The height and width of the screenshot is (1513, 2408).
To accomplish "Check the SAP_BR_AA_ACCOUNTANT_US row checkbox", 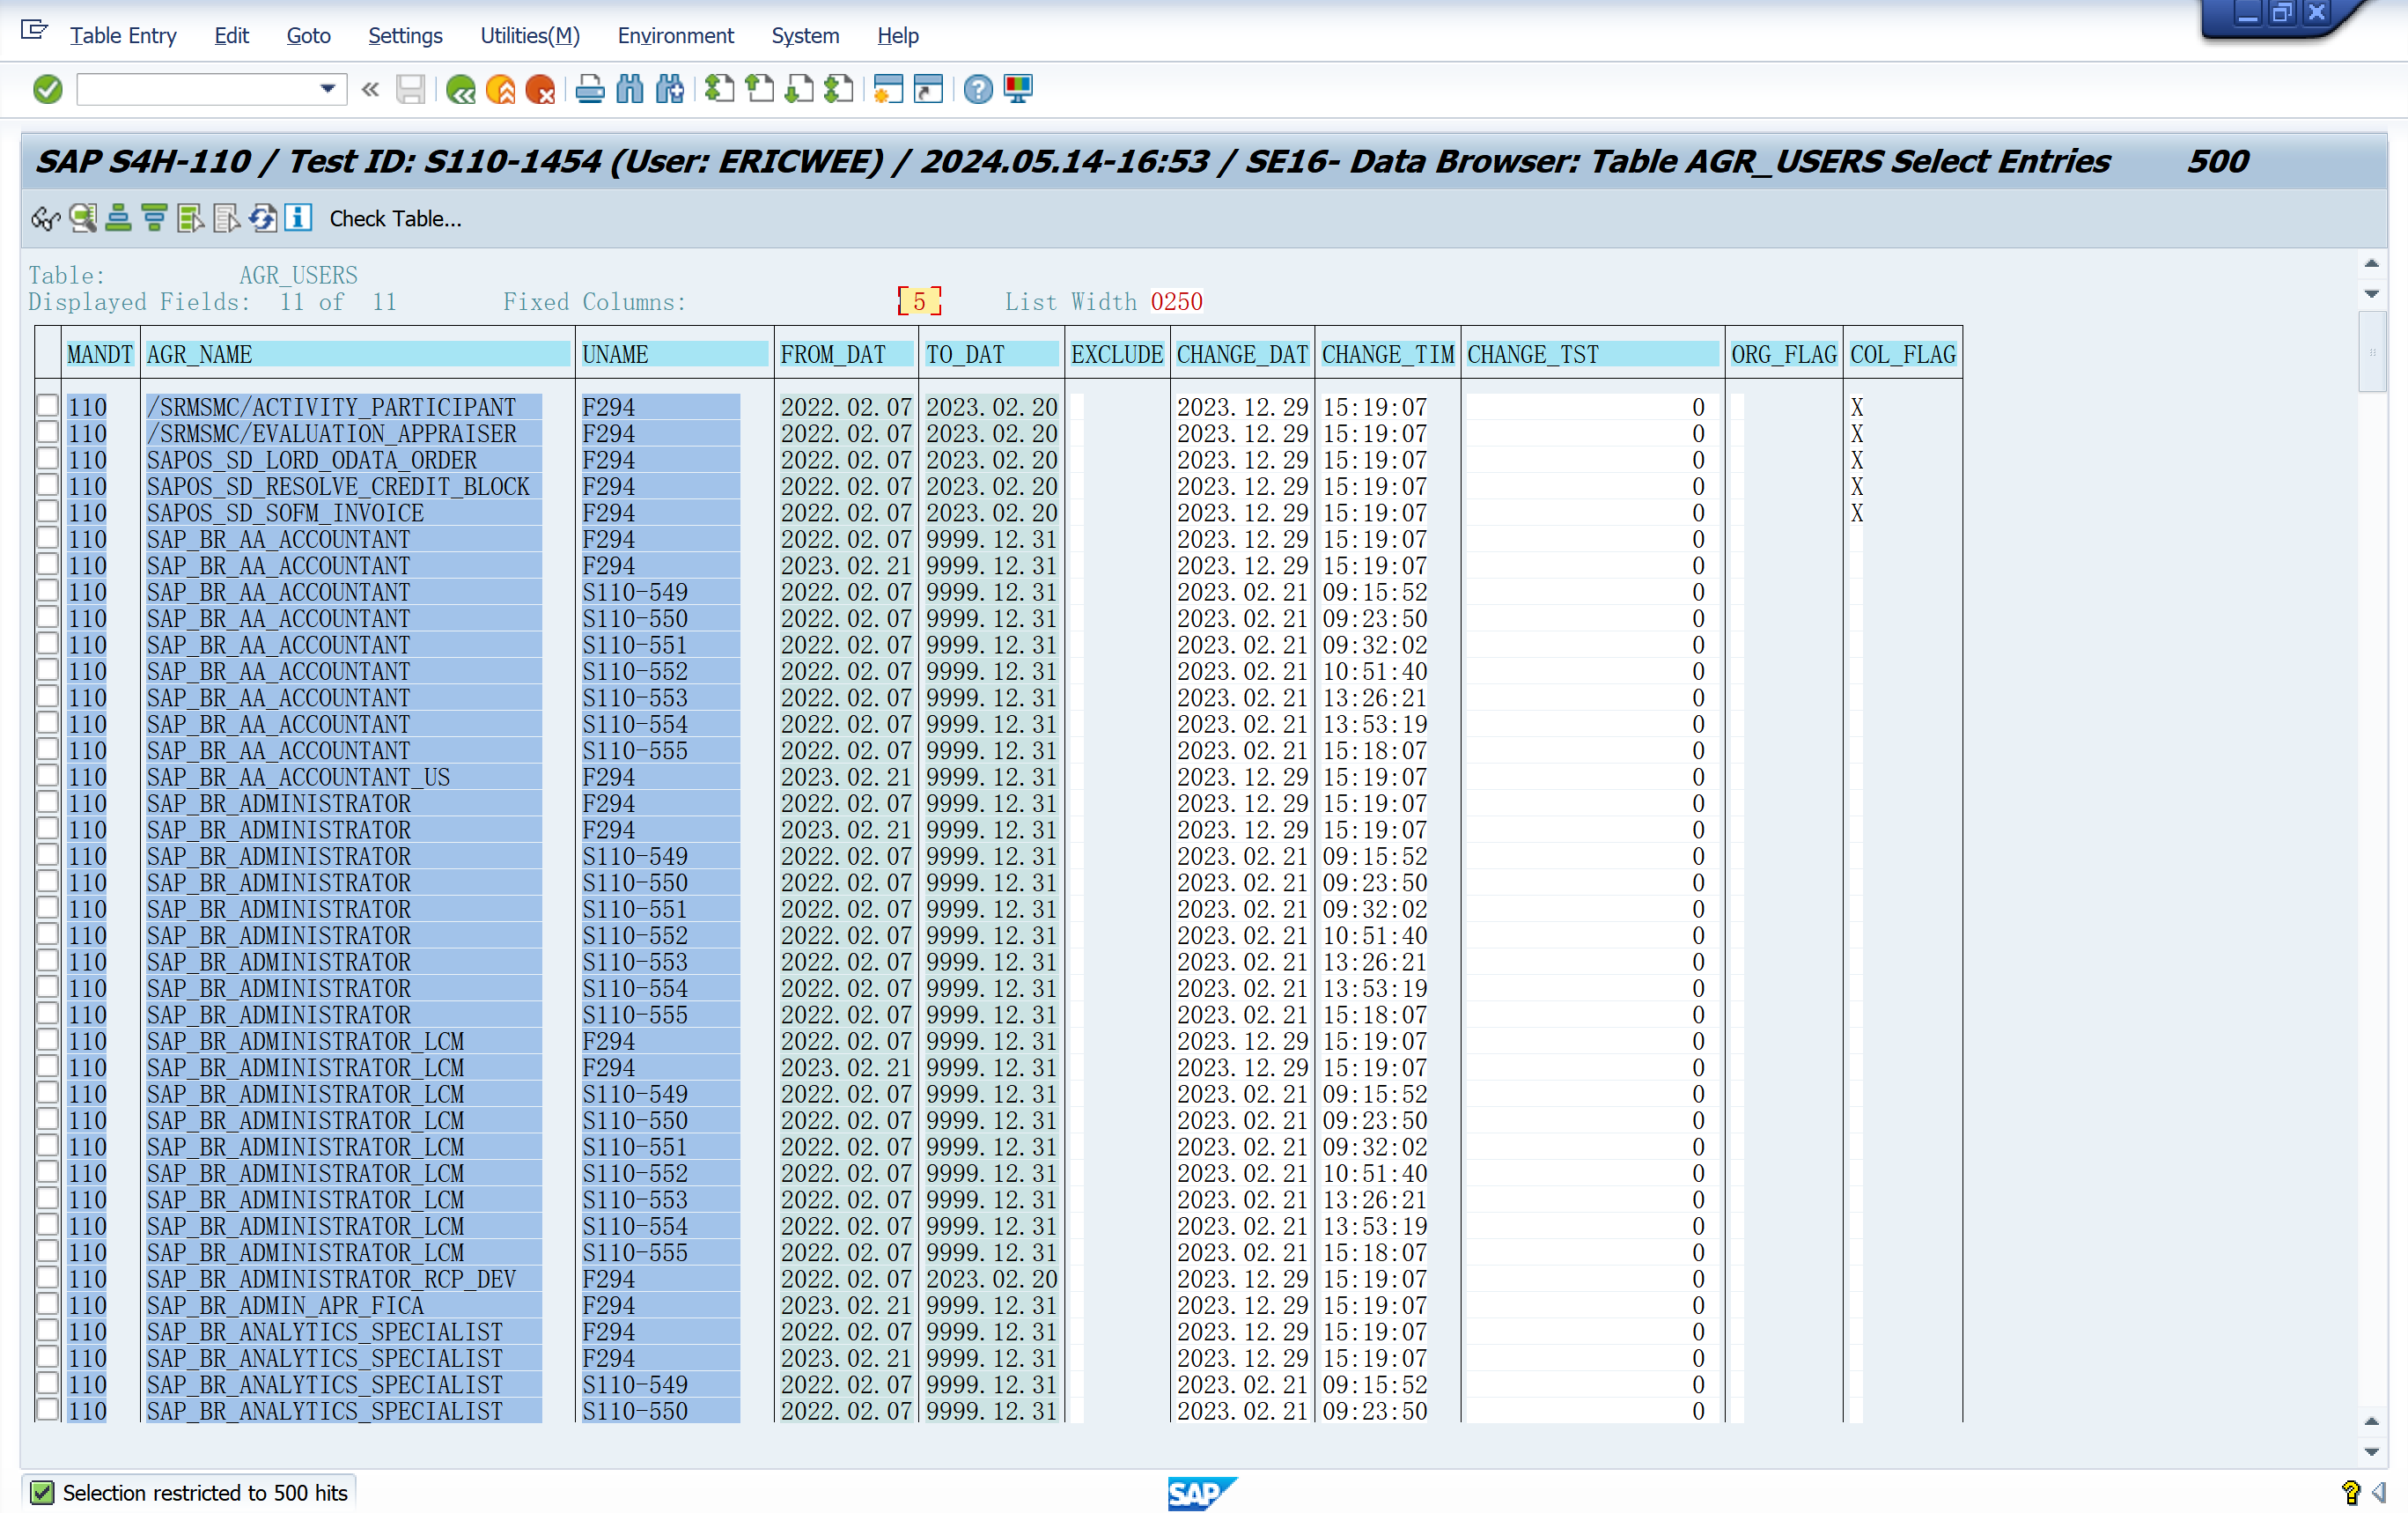I will [47, 776].
